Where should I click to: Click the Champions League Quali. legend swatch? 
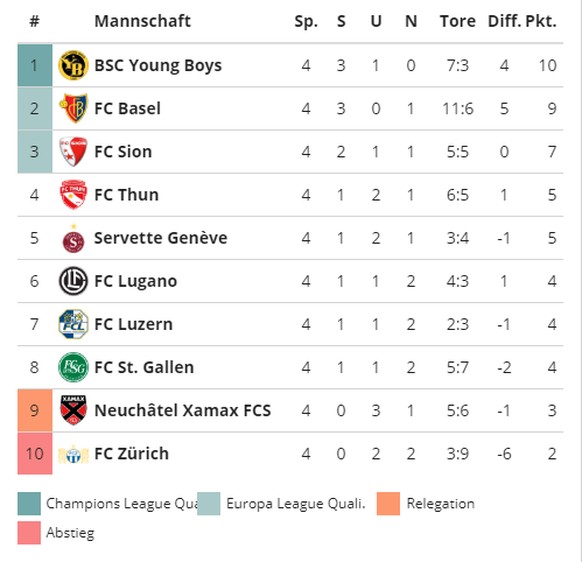click(x=29, y=504)
